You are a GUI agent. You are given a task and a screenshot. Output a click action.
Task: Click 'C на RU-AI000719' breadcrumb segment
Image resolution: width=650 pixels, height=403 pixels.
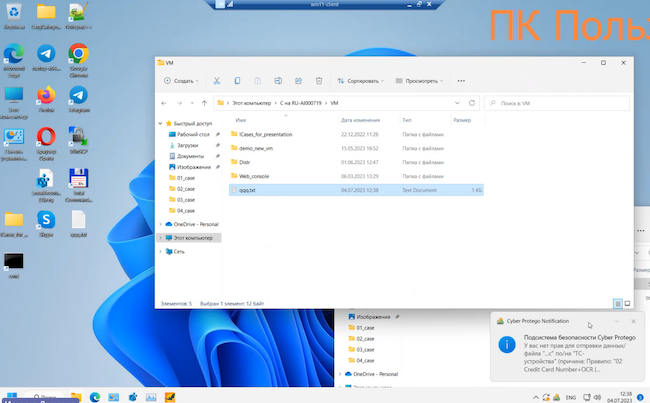[301, 103]
